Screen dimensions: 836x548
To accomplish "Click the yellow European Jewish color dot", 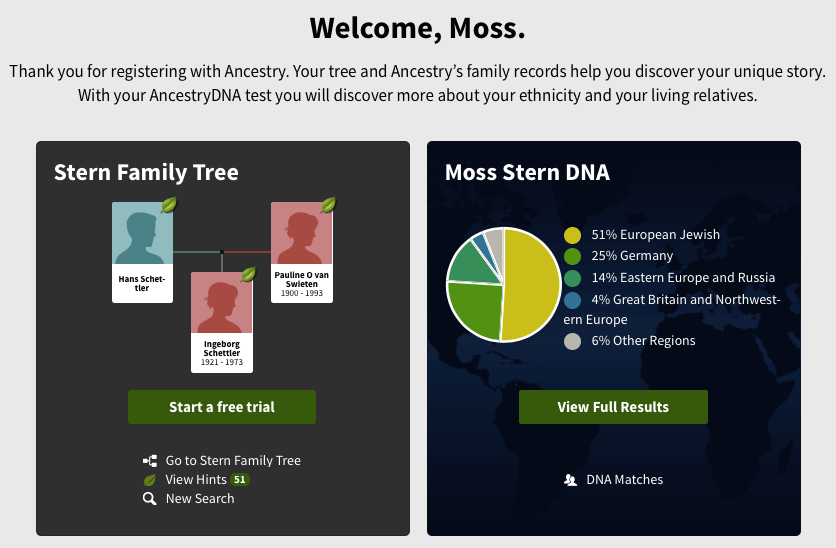I will click(572, 236).
